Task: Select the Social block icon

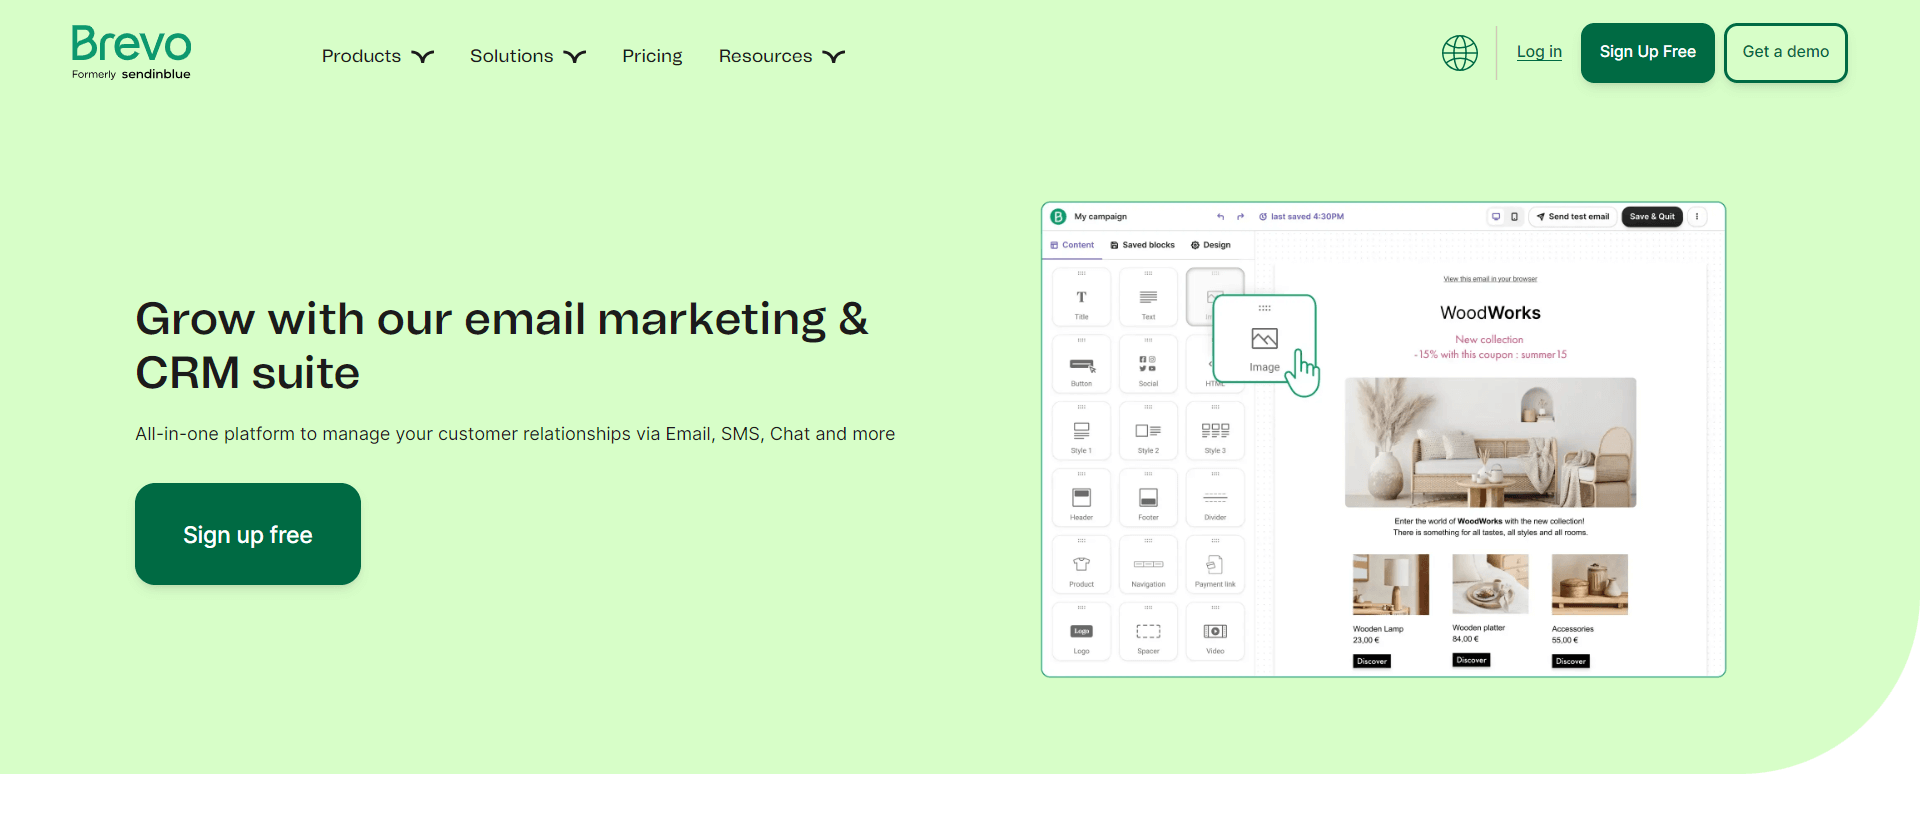Action: [x=1148, y=365]
